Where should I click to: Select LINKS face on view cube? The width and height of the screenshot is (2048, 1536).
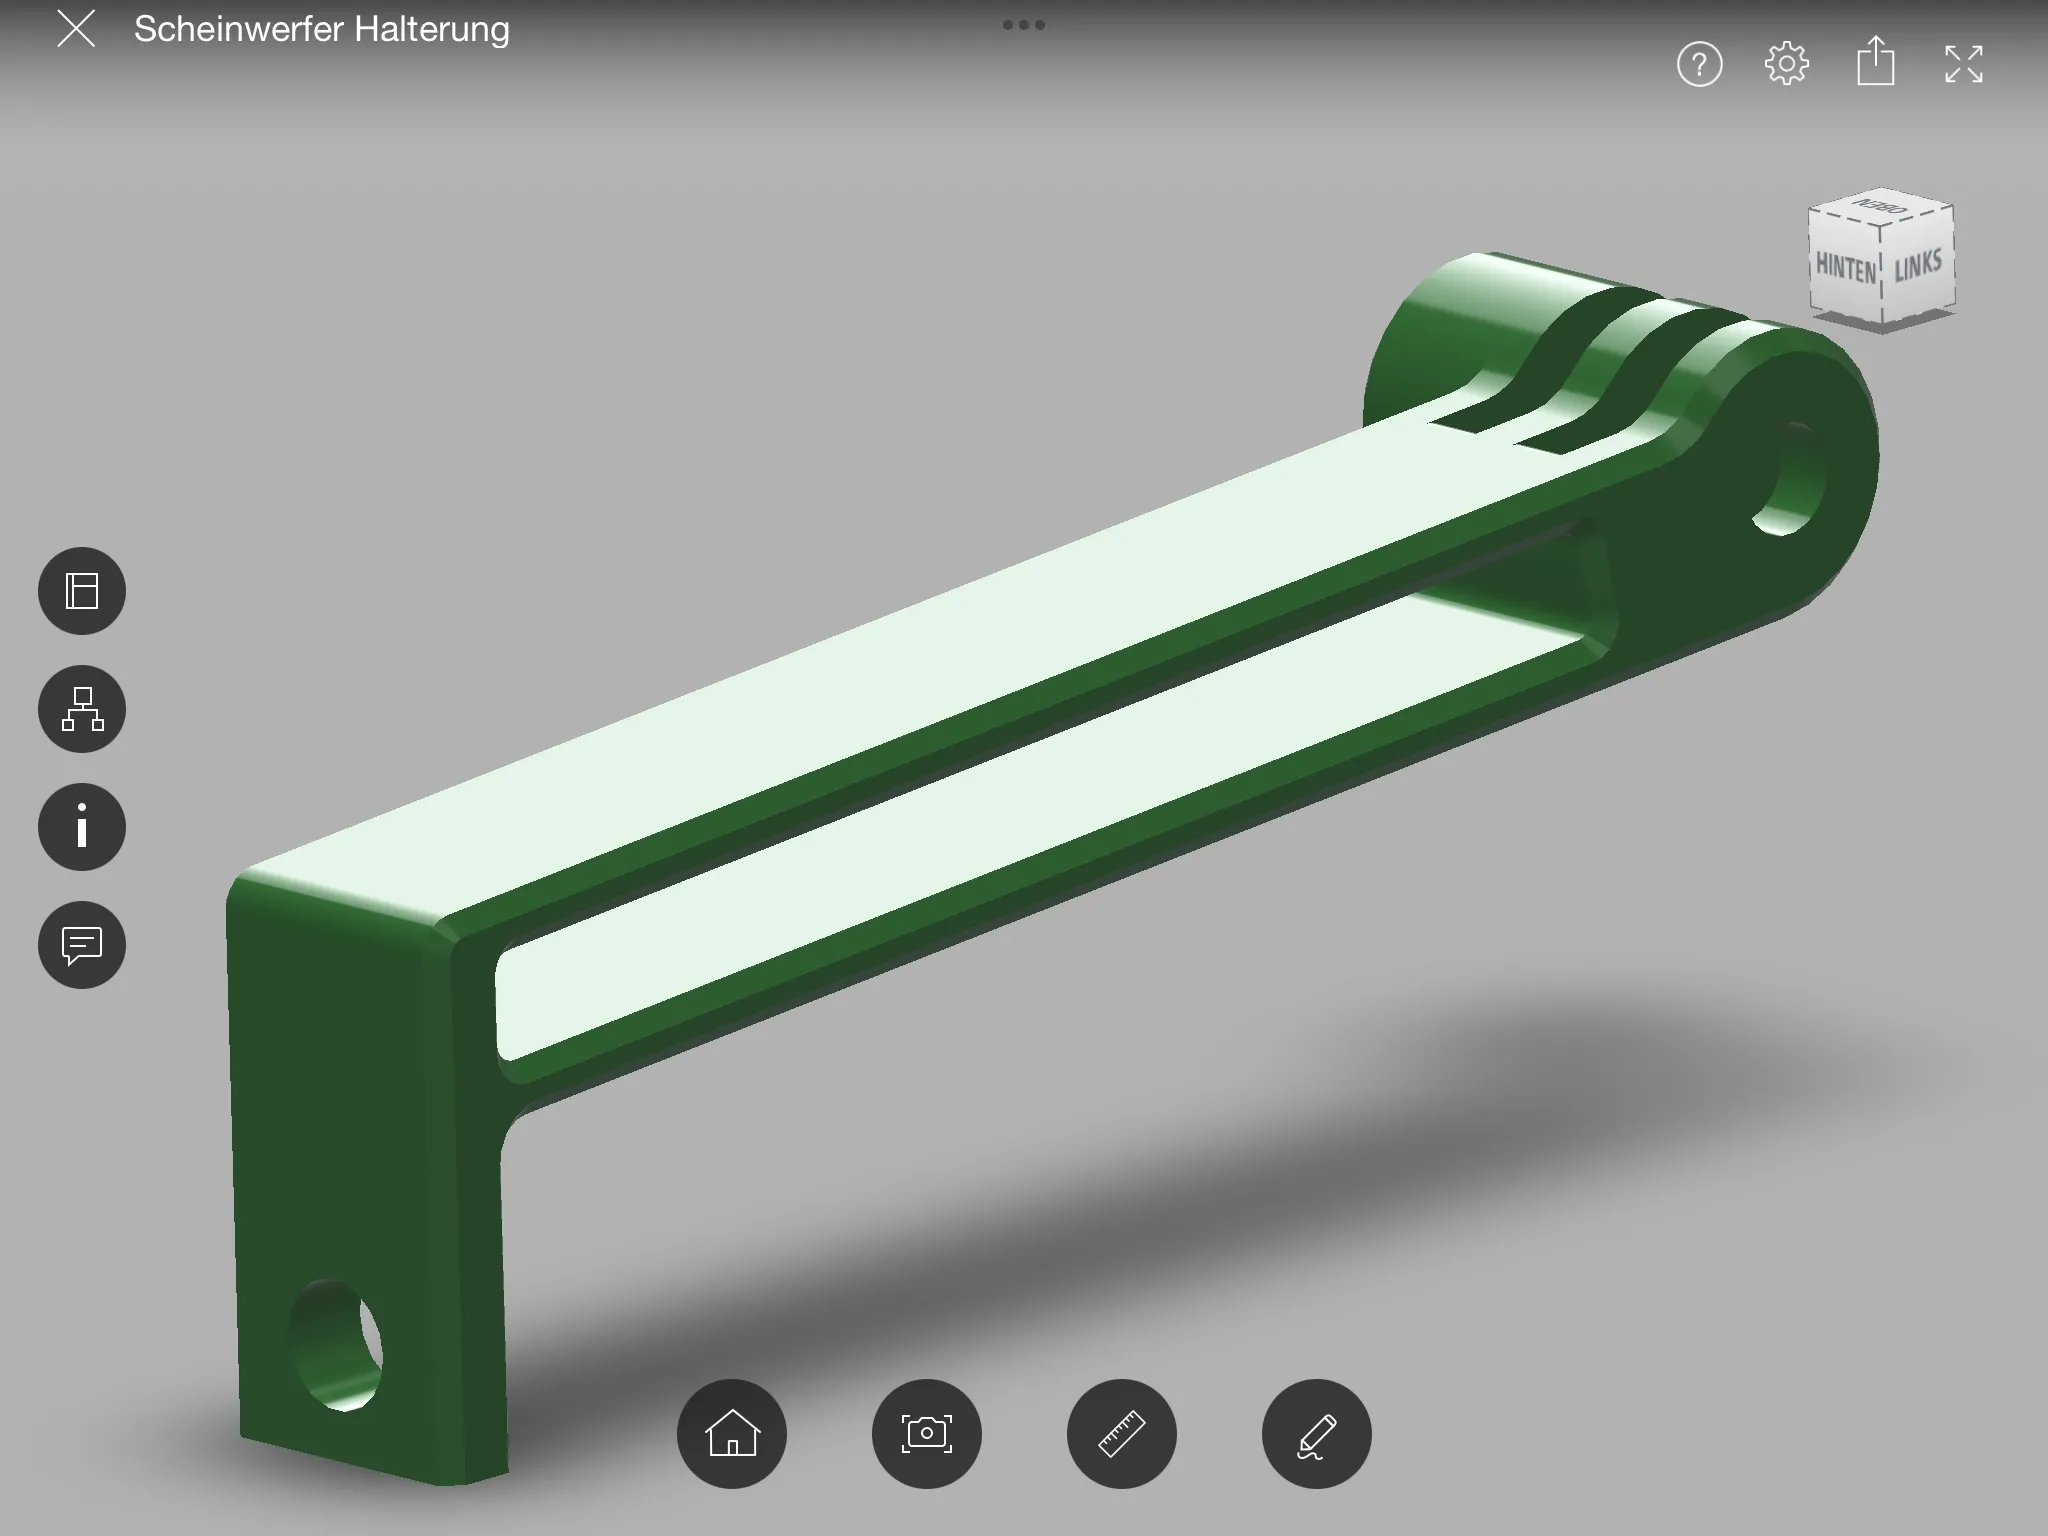click(x=1918, y=265)
